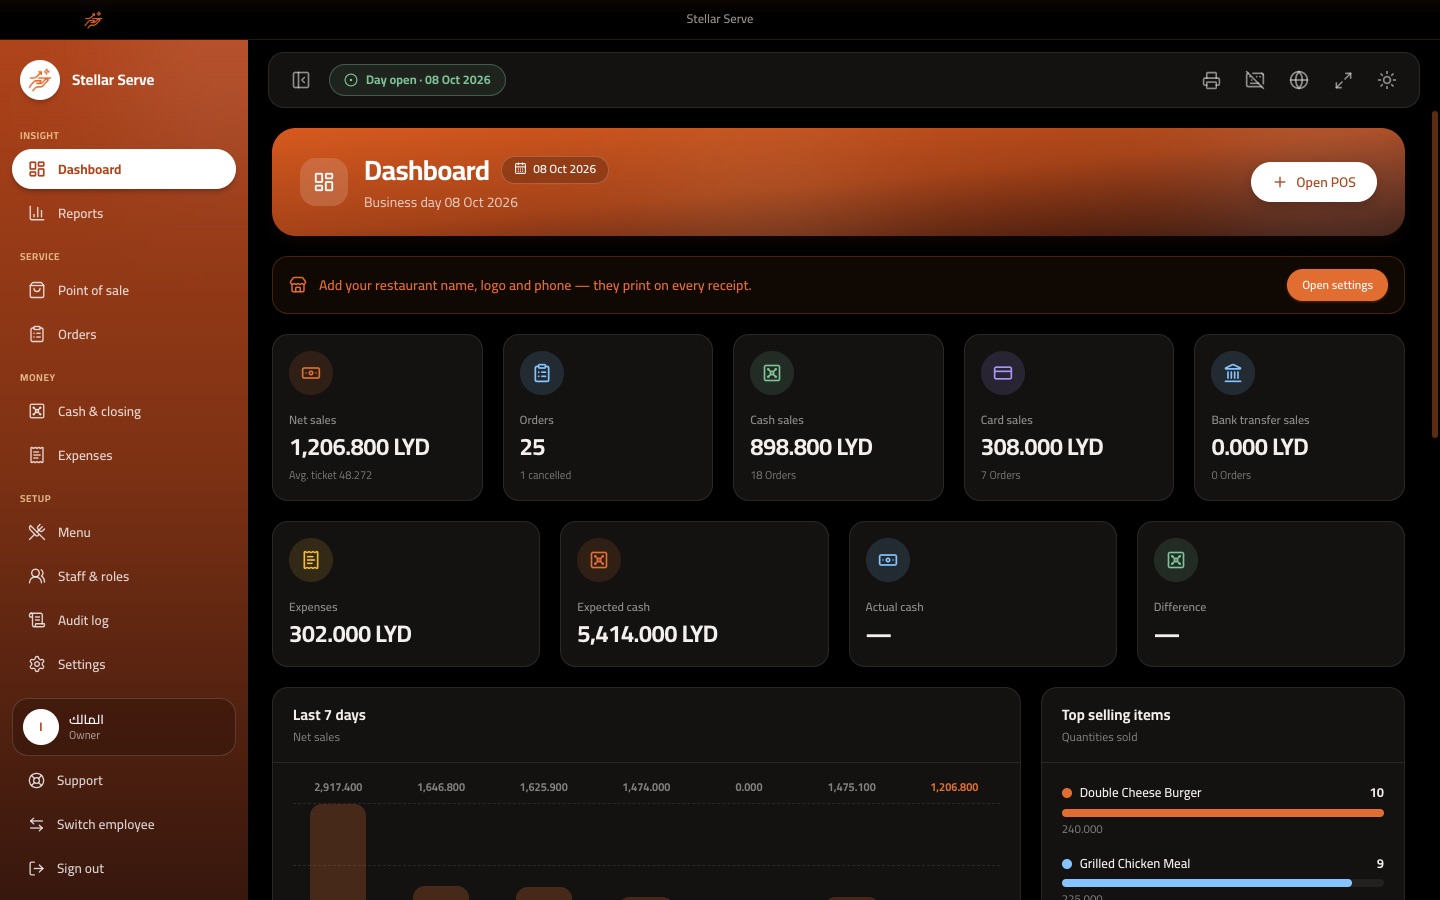Click the crossed-out screen icon
The image size is (1440, 900).
tap(1255, 80)
